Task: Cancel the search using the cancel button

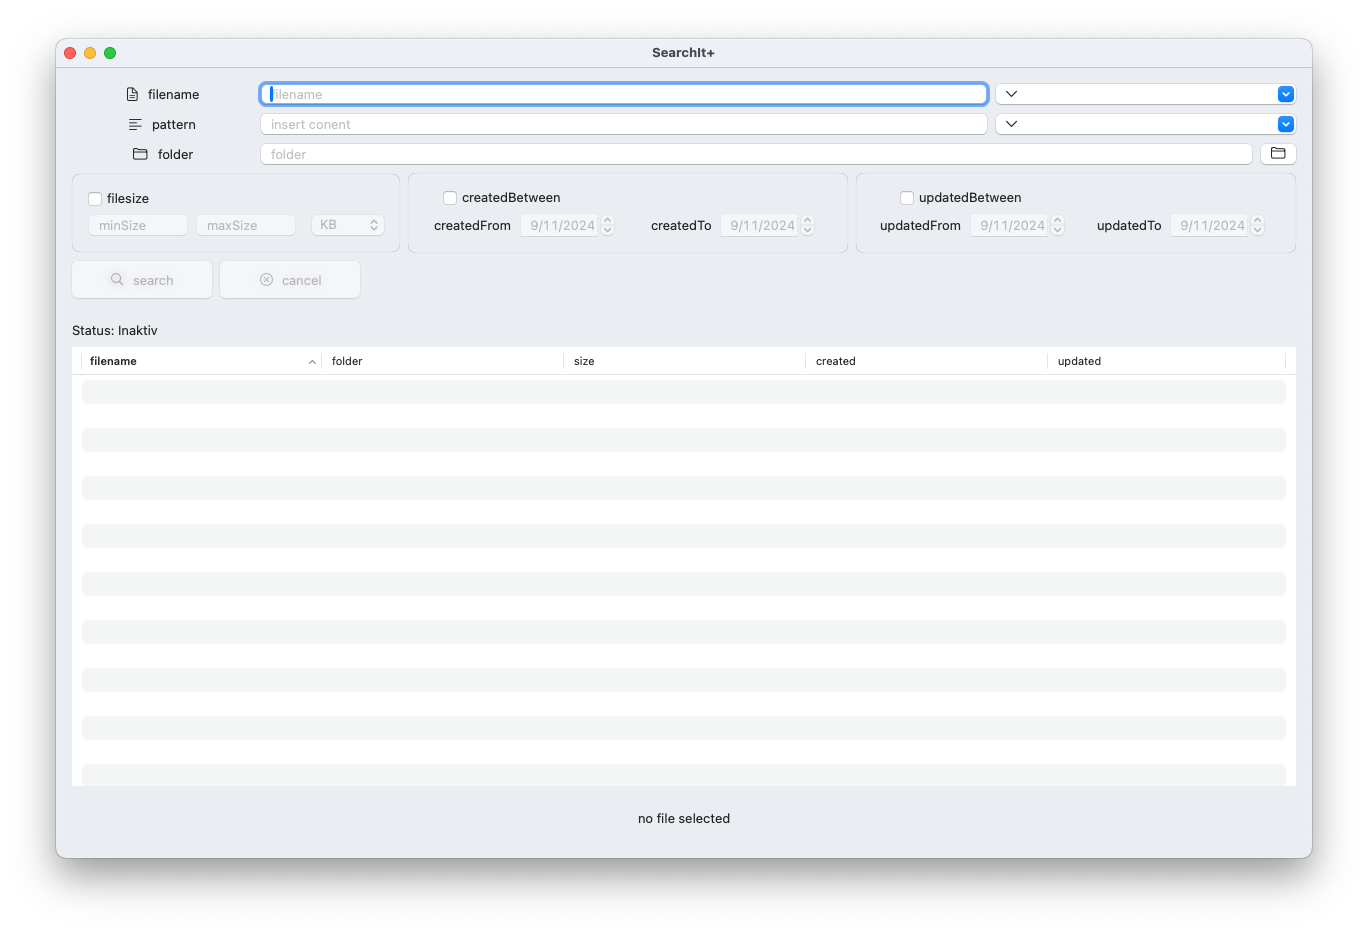Action: click(x=290, y=280)
